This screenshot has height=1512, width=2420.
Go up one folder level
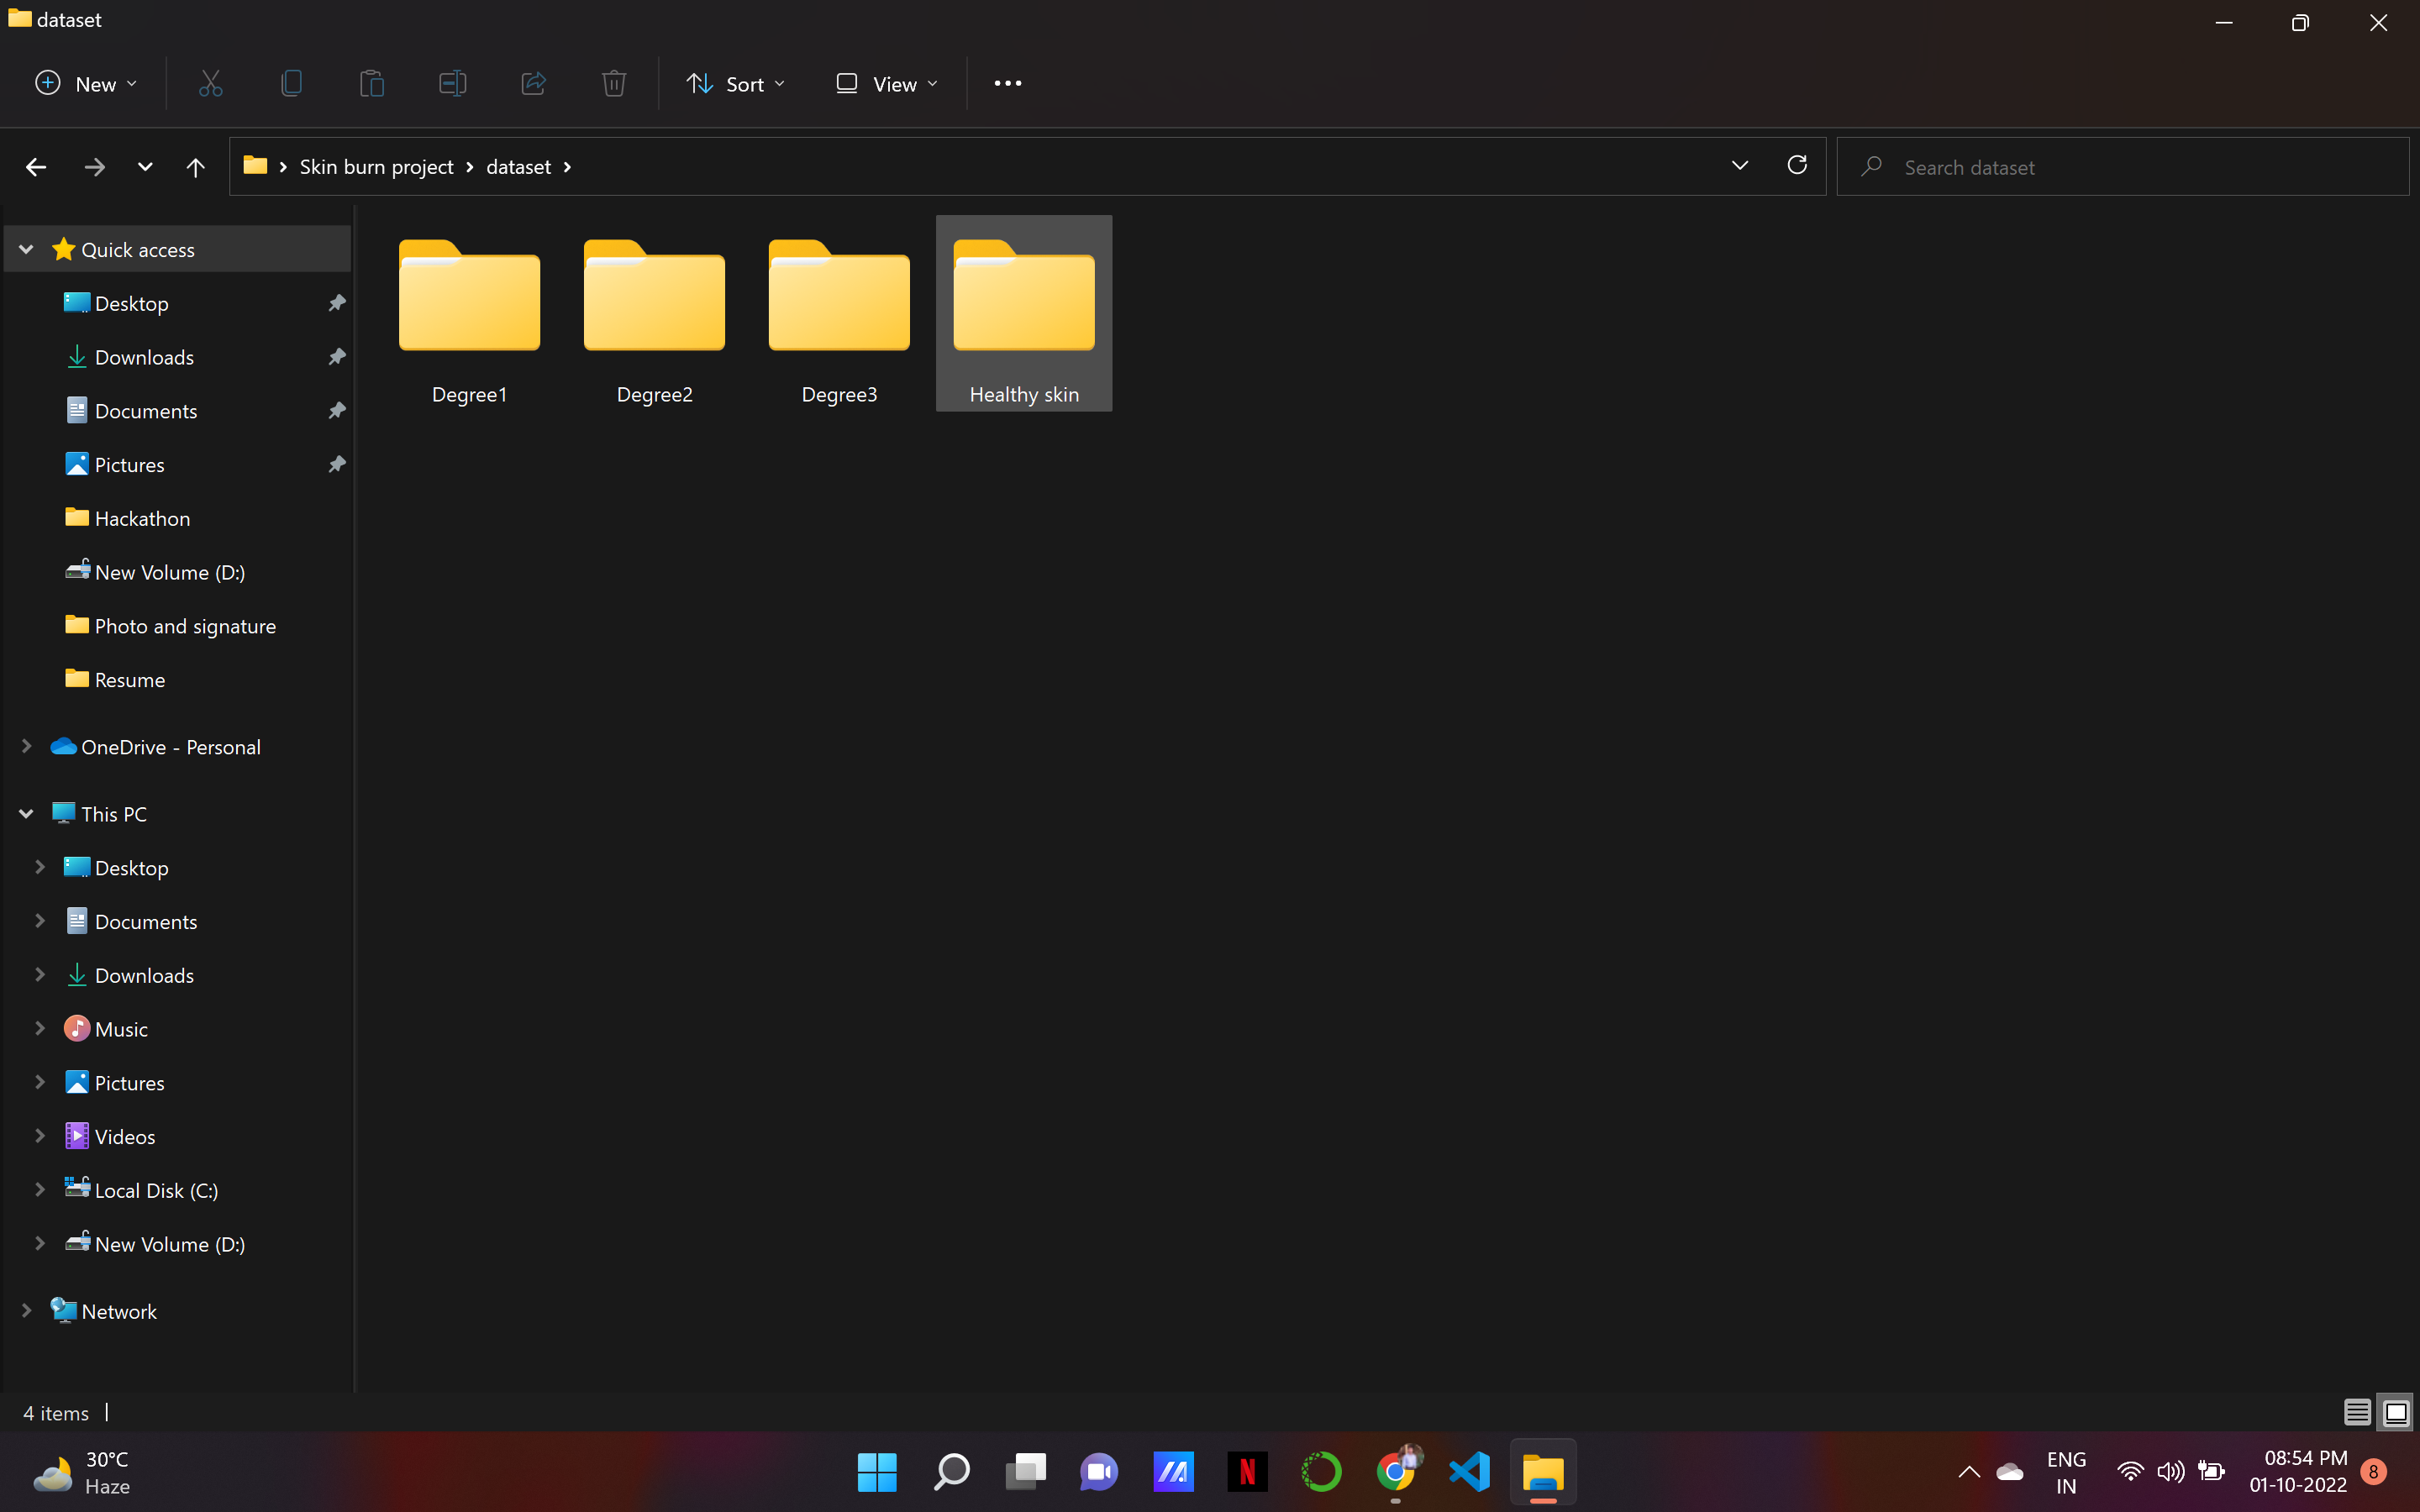[x=195, y=167]
